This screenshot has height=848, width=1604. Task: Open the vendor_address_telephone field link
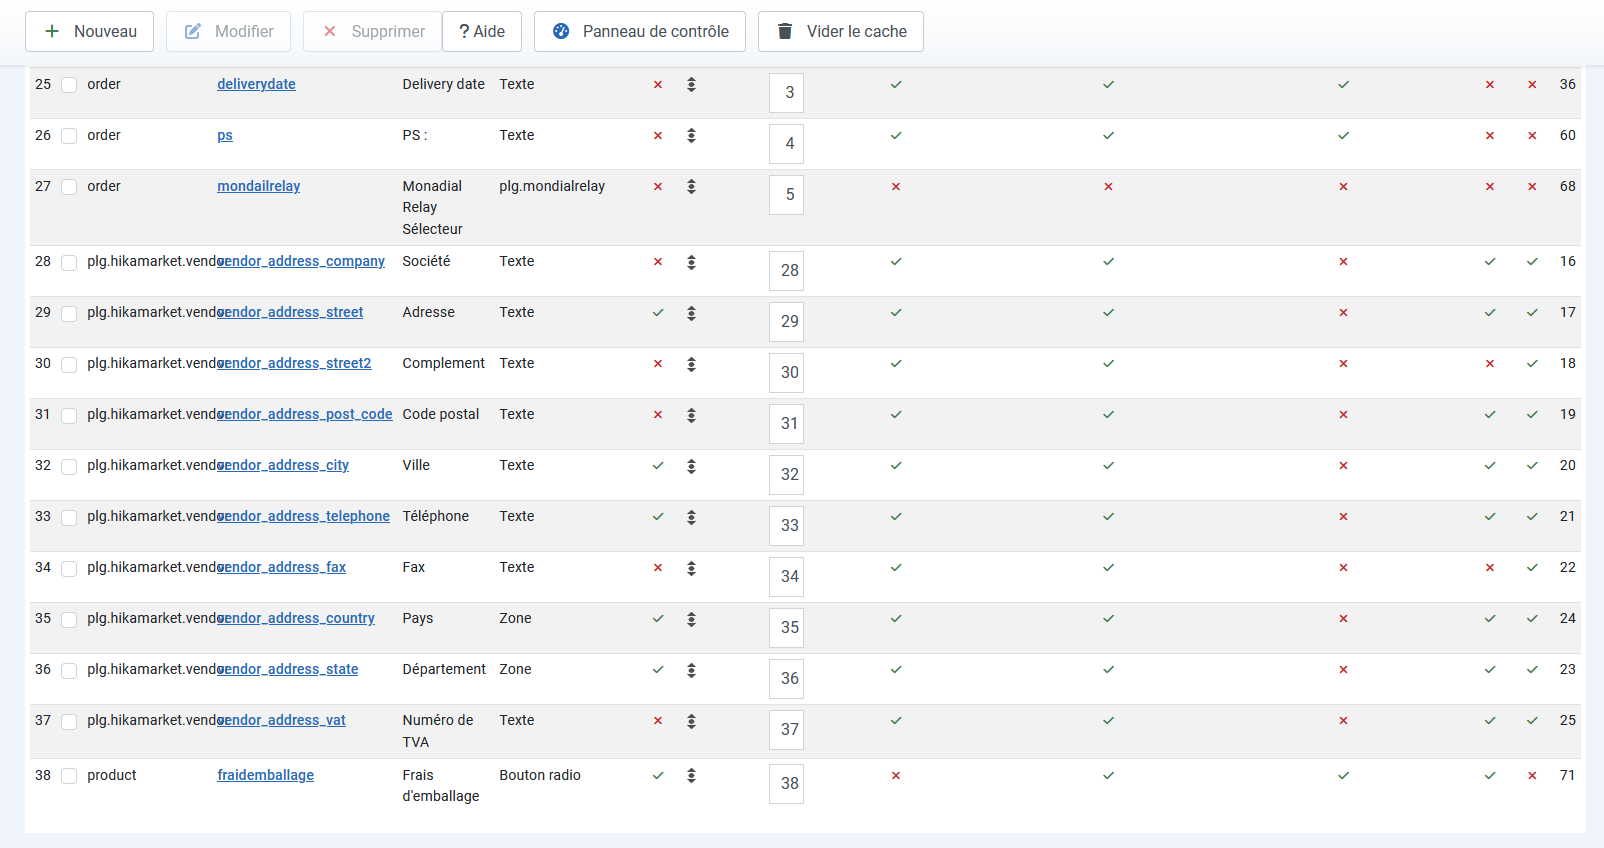point(304,517)
